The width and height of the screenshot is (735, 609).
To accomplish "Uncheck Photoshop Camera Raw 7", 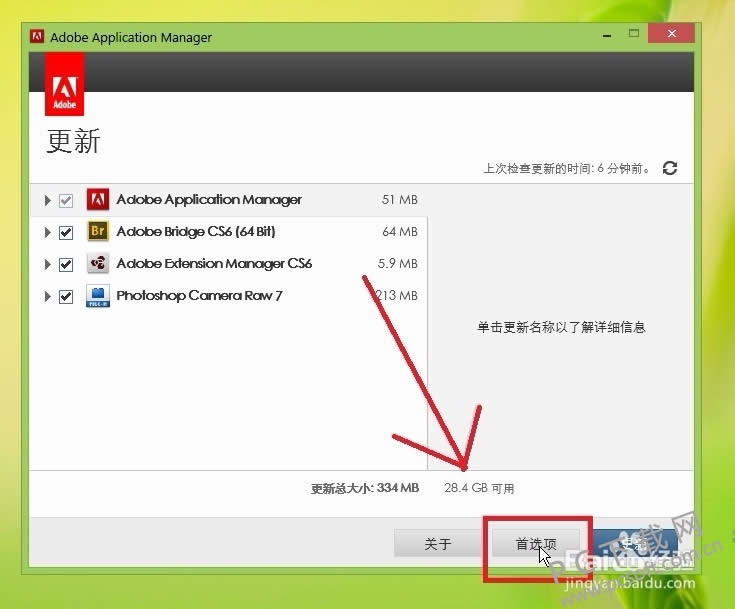I will coord(66,296).
